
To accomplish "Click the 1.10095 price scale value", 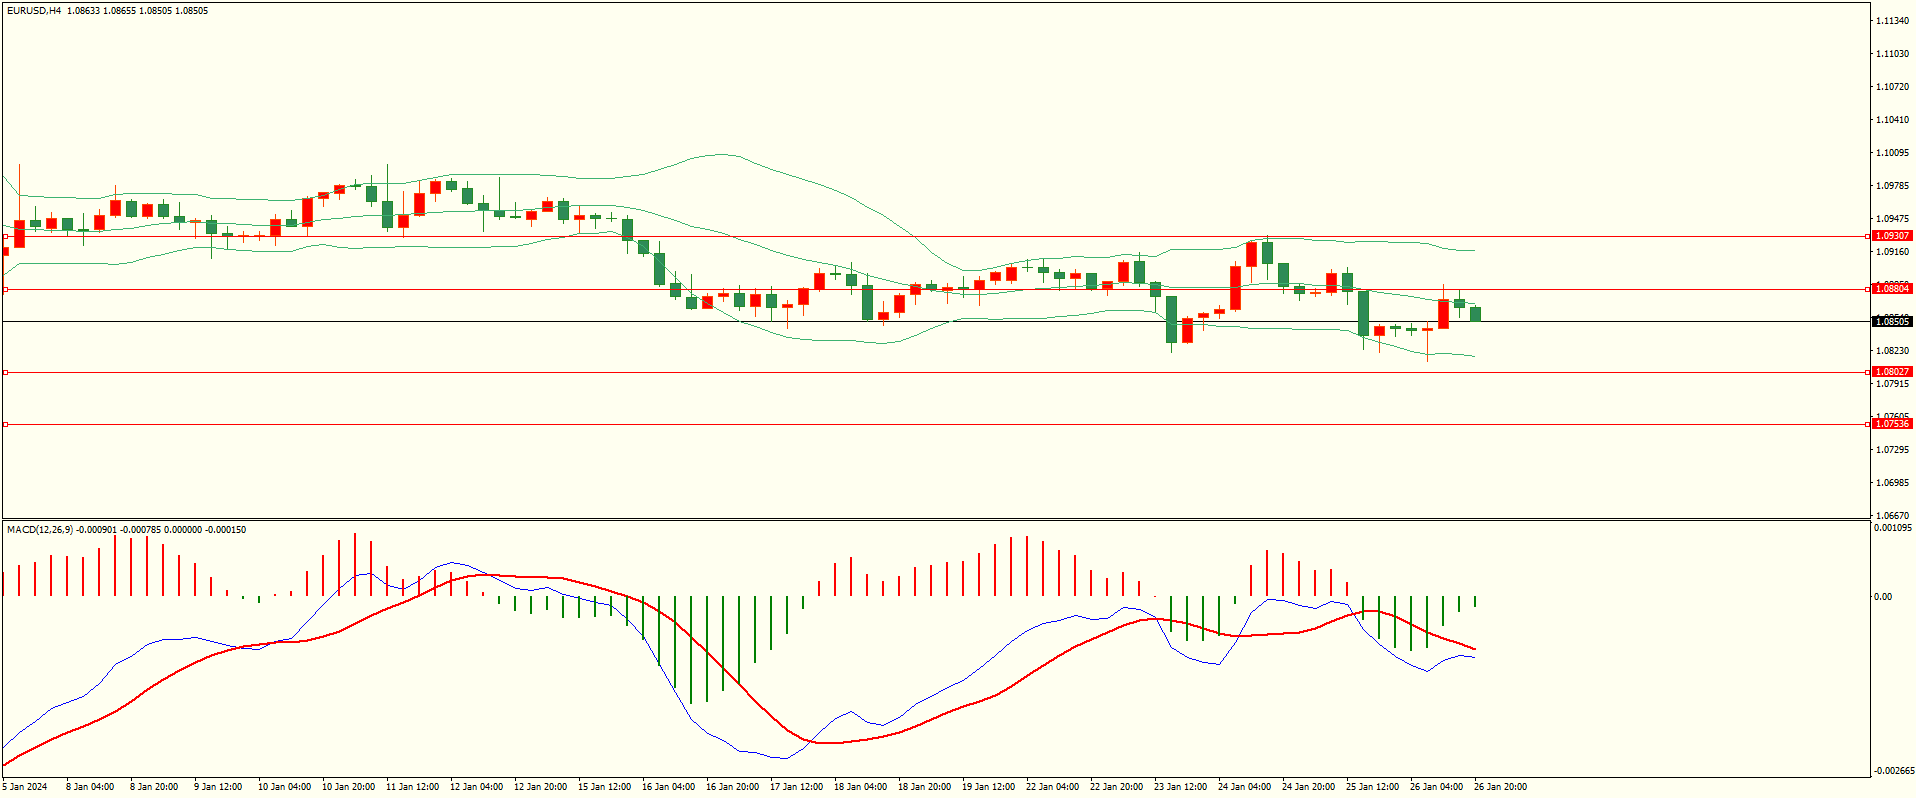I will (1892, 153).
